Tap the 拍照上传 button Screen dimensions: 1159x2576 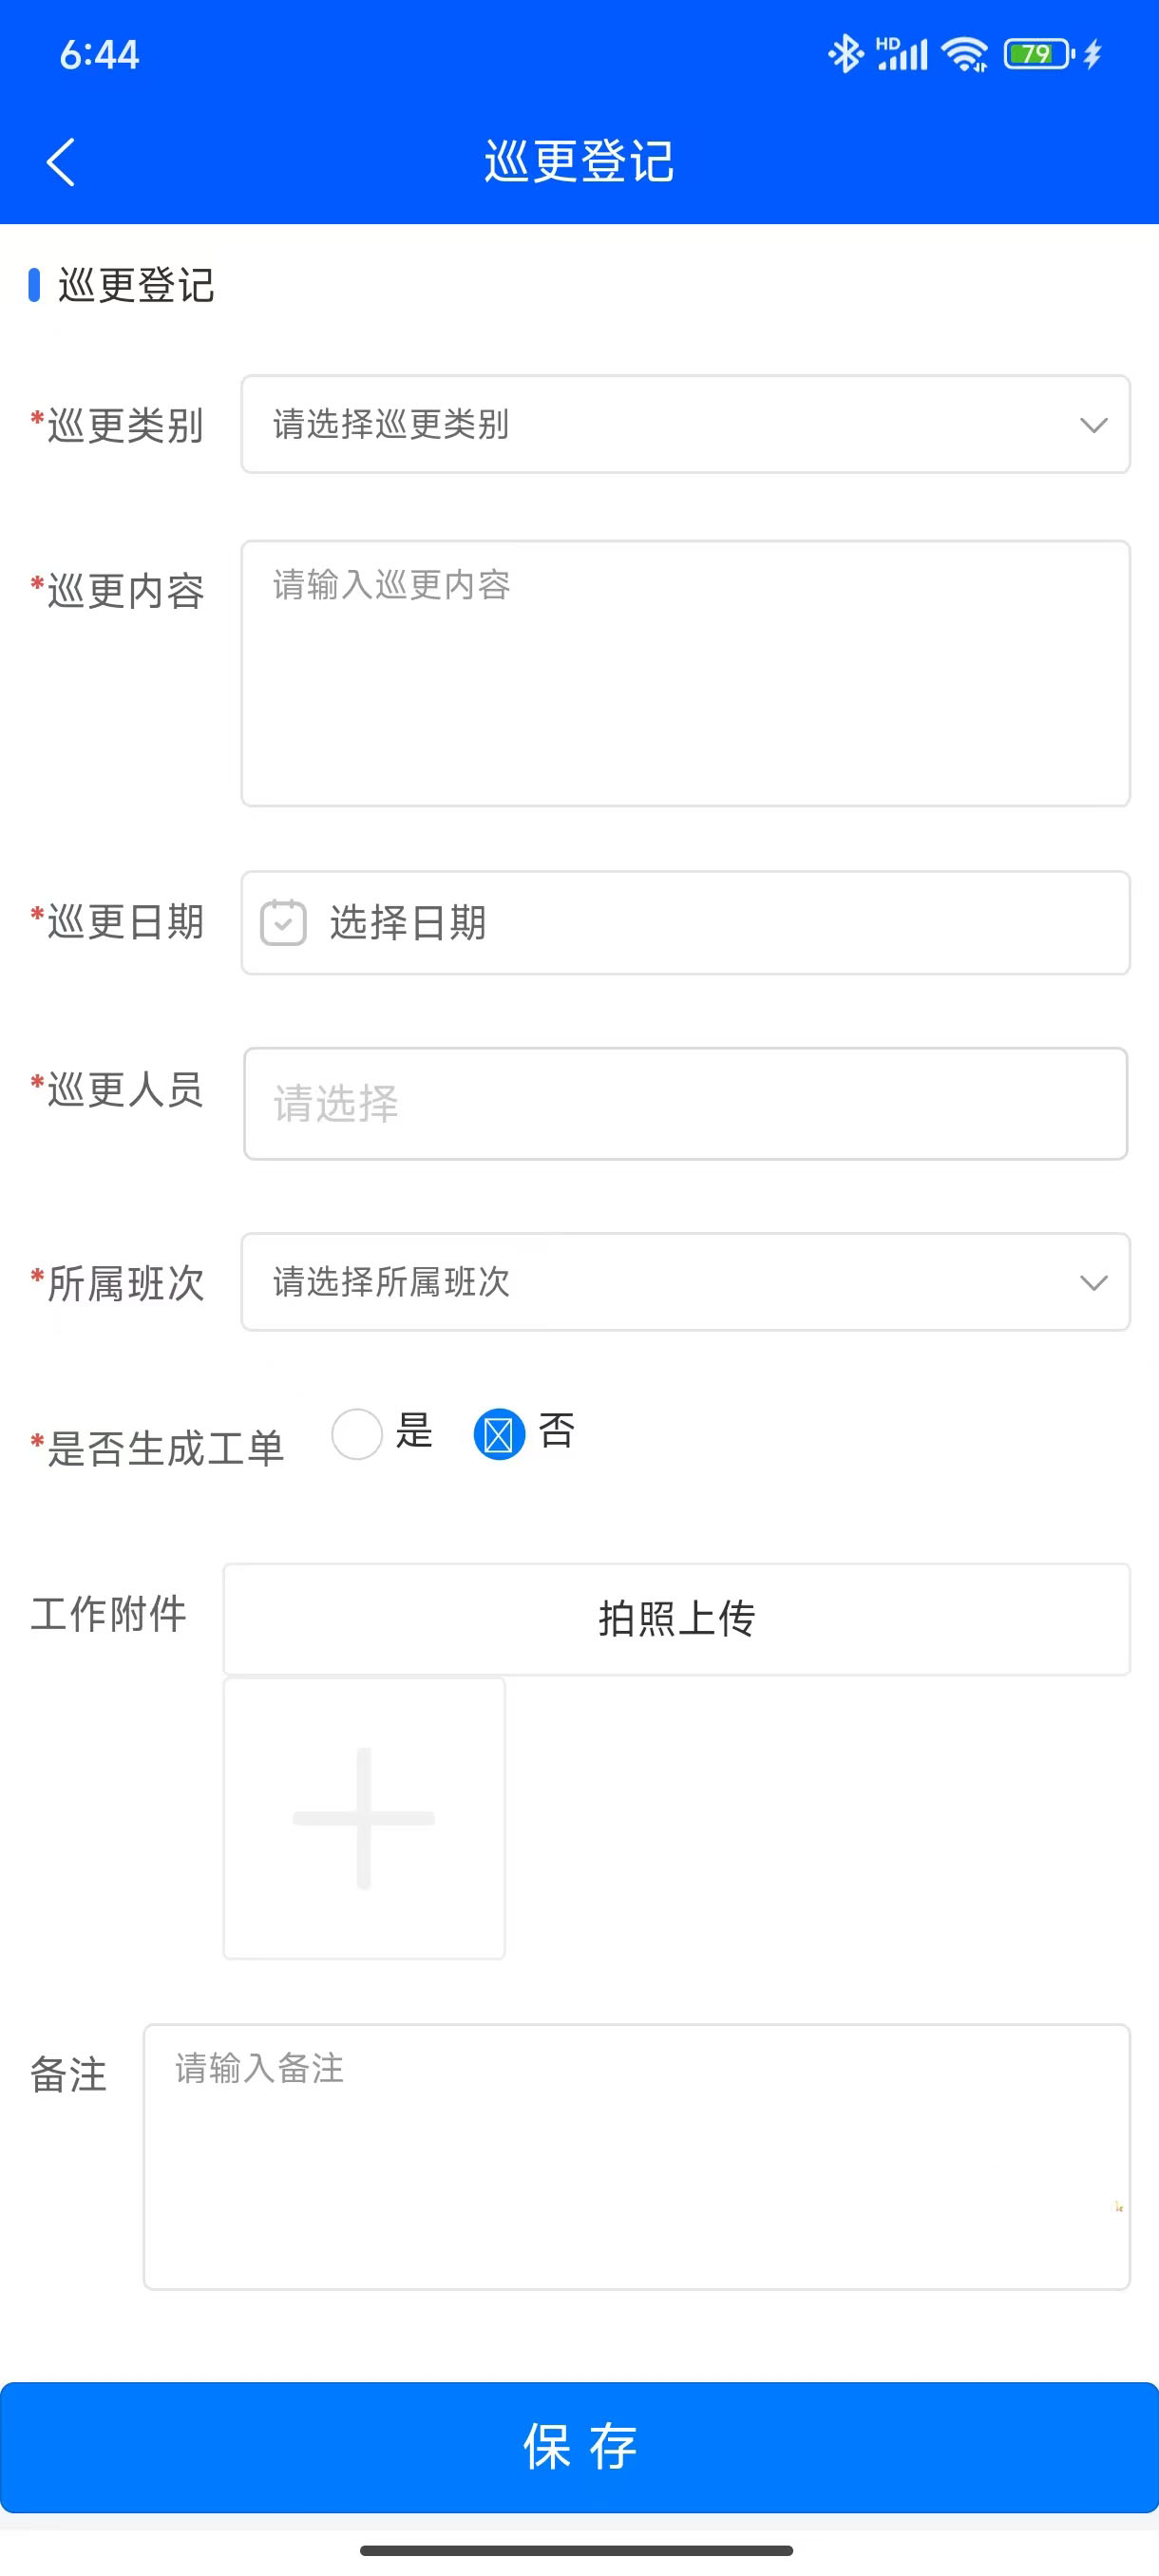pos(676,1619)
